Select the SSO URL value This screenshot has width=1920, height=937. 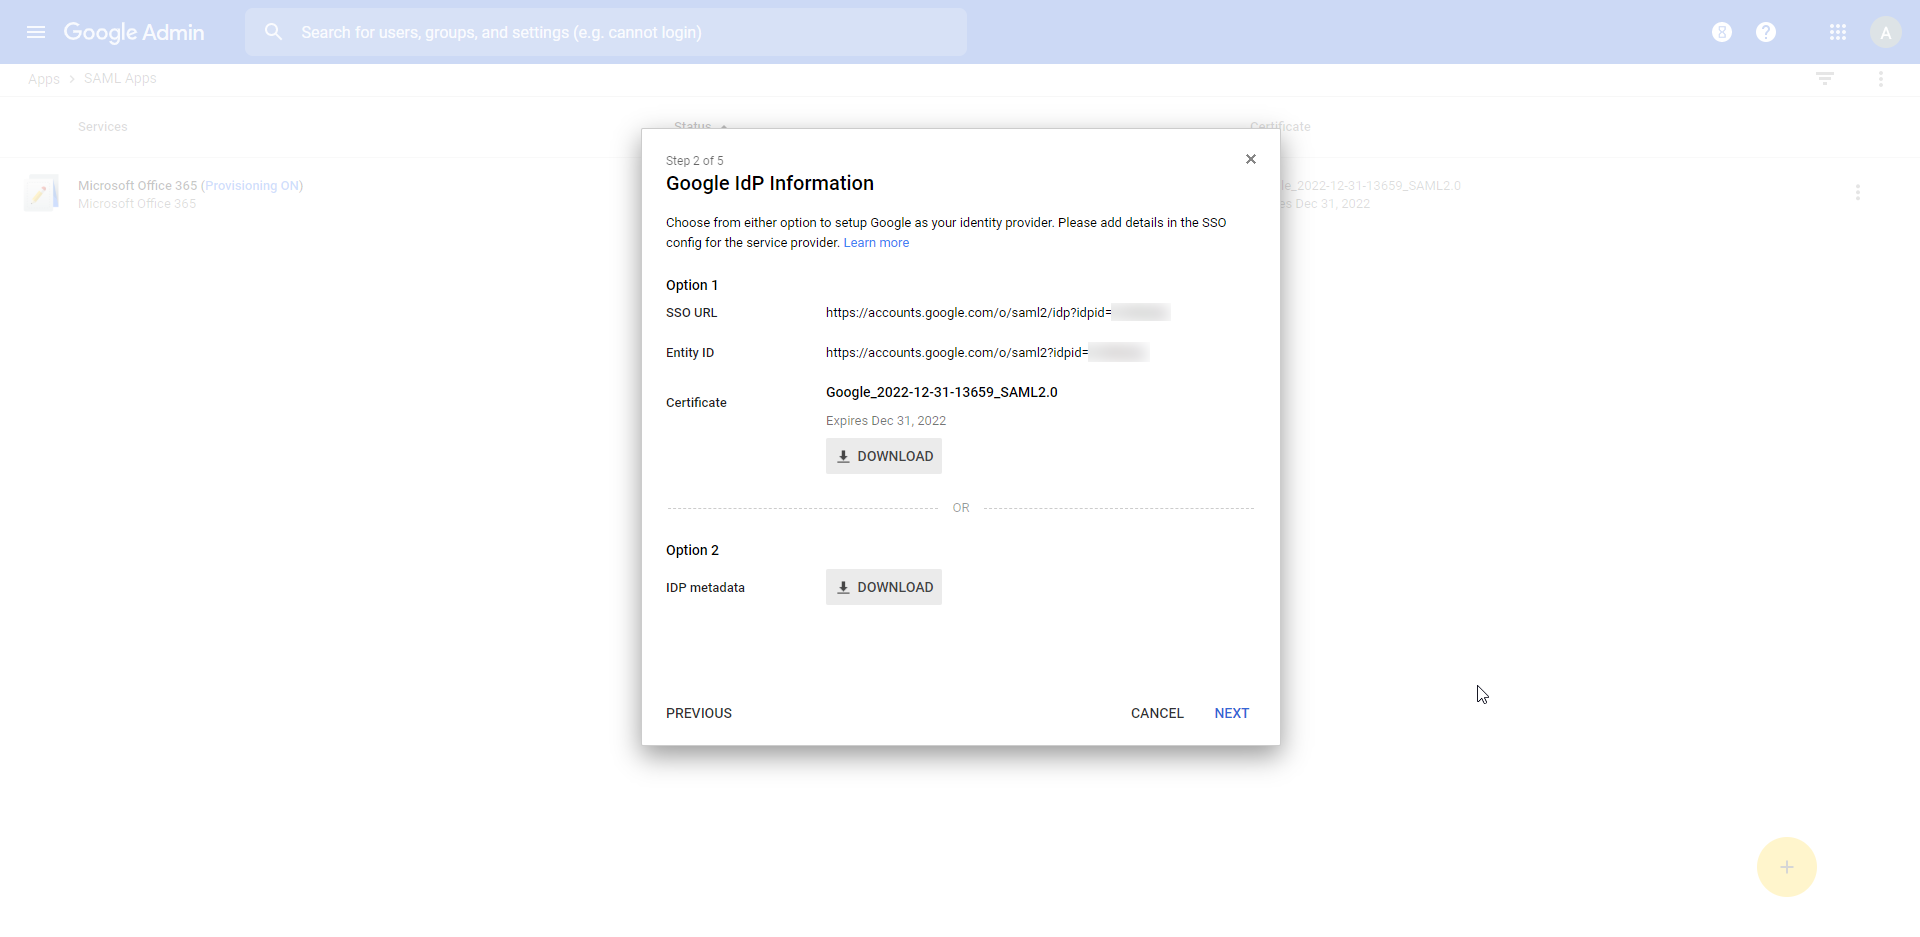click(998, 313)
